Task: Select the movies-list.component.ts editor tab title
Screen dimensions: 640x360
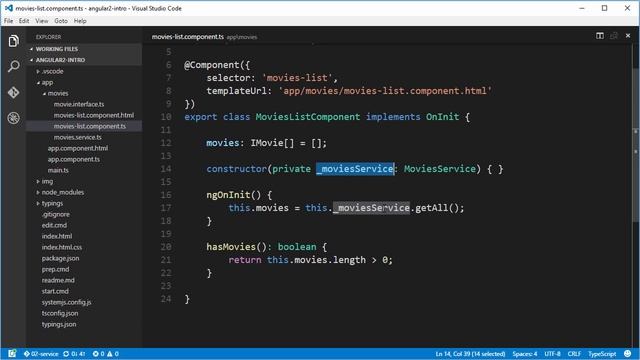Action: coord(188,37)
